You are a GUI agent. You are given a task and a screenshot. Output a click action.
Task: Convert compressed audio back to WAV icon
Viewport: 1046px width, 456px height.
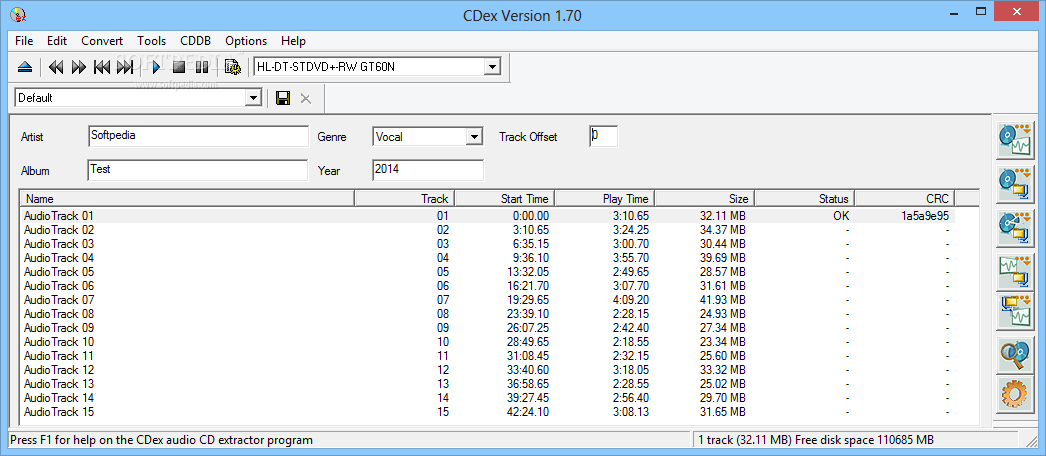tap(1015, 311)
